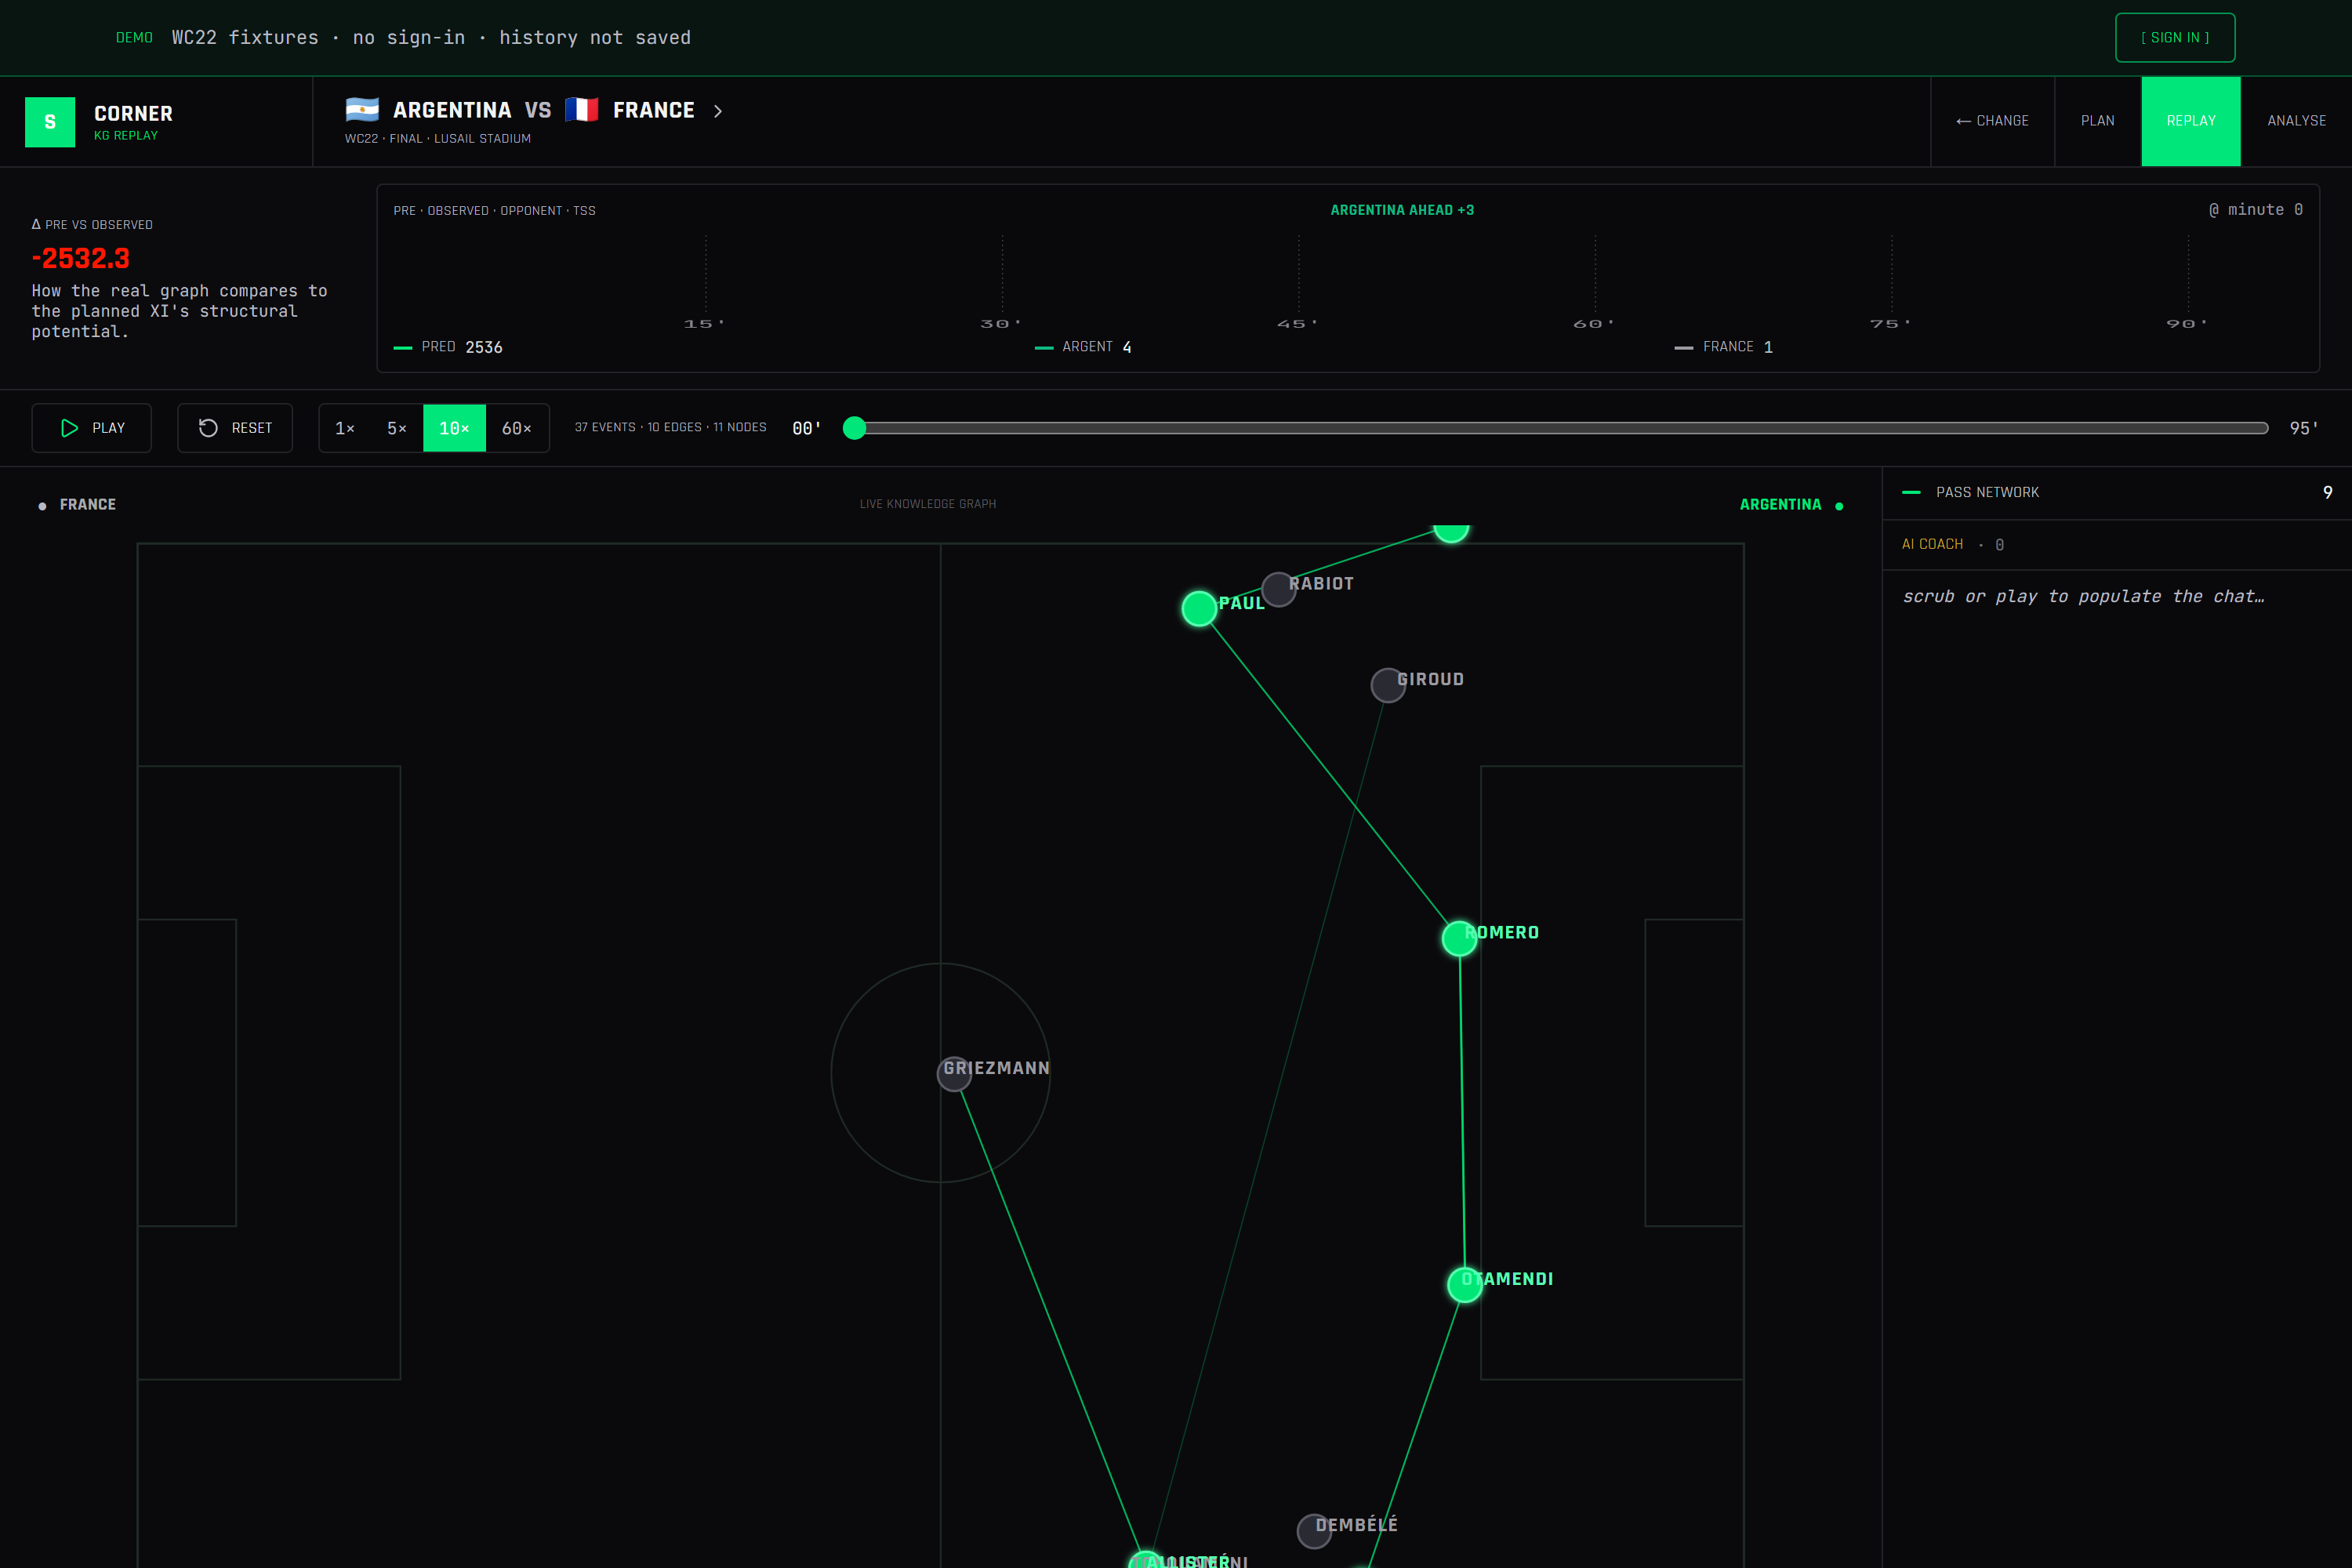Click the 'WC22 · FINAL · LUSAIL STADIUM' subtitle
Image resolution: width=2352 pixels, height=1568 pixels.
[x=438, y=139]
